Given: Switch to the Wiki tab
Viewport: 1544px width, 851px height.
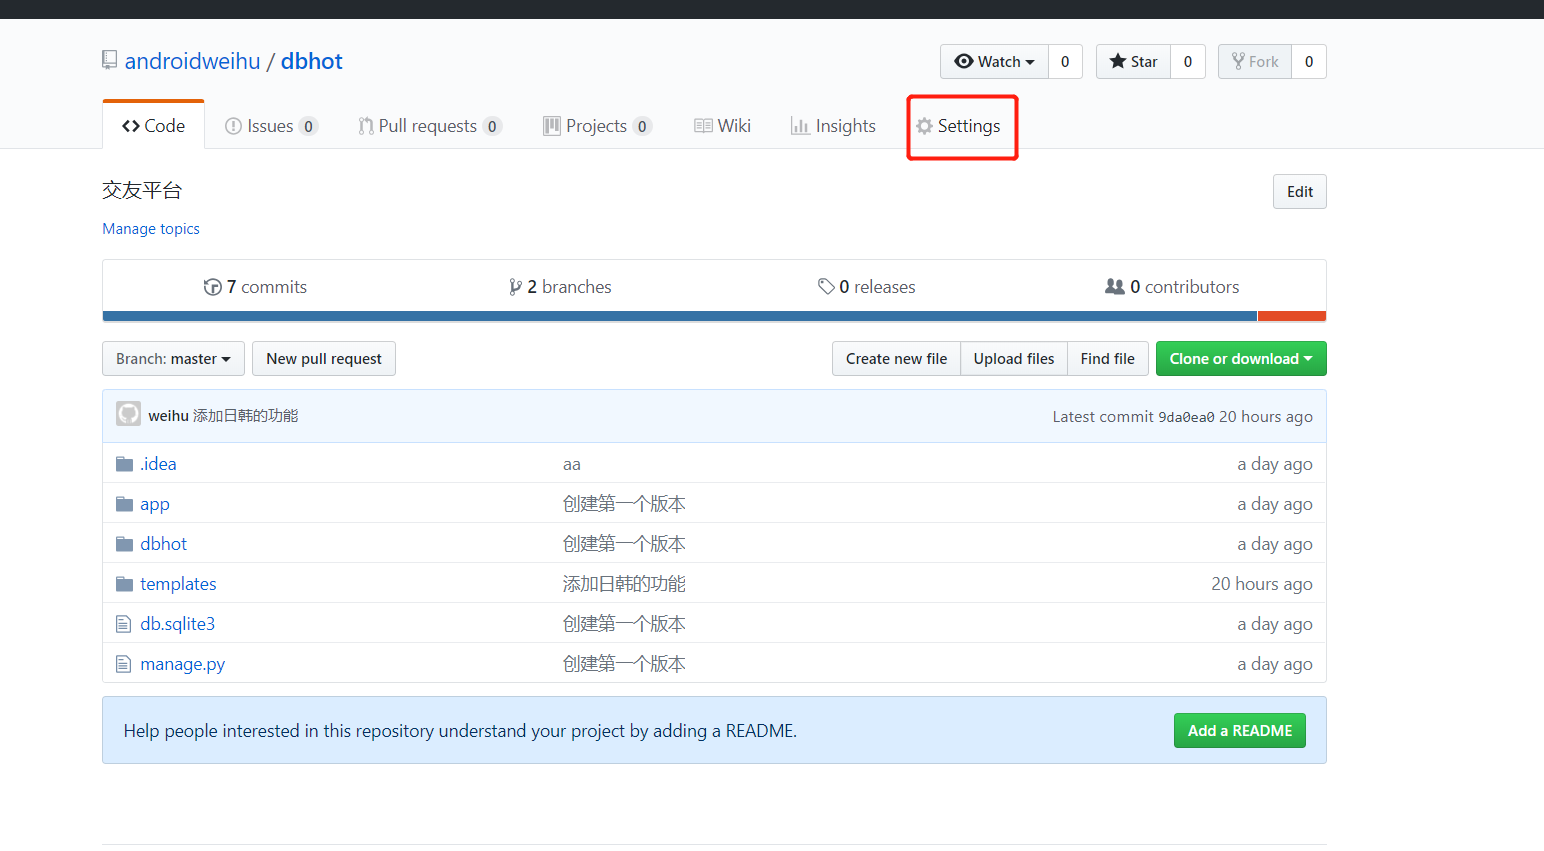Looking at the screenshot, I should pyautogui.click(x=722, y=126).
